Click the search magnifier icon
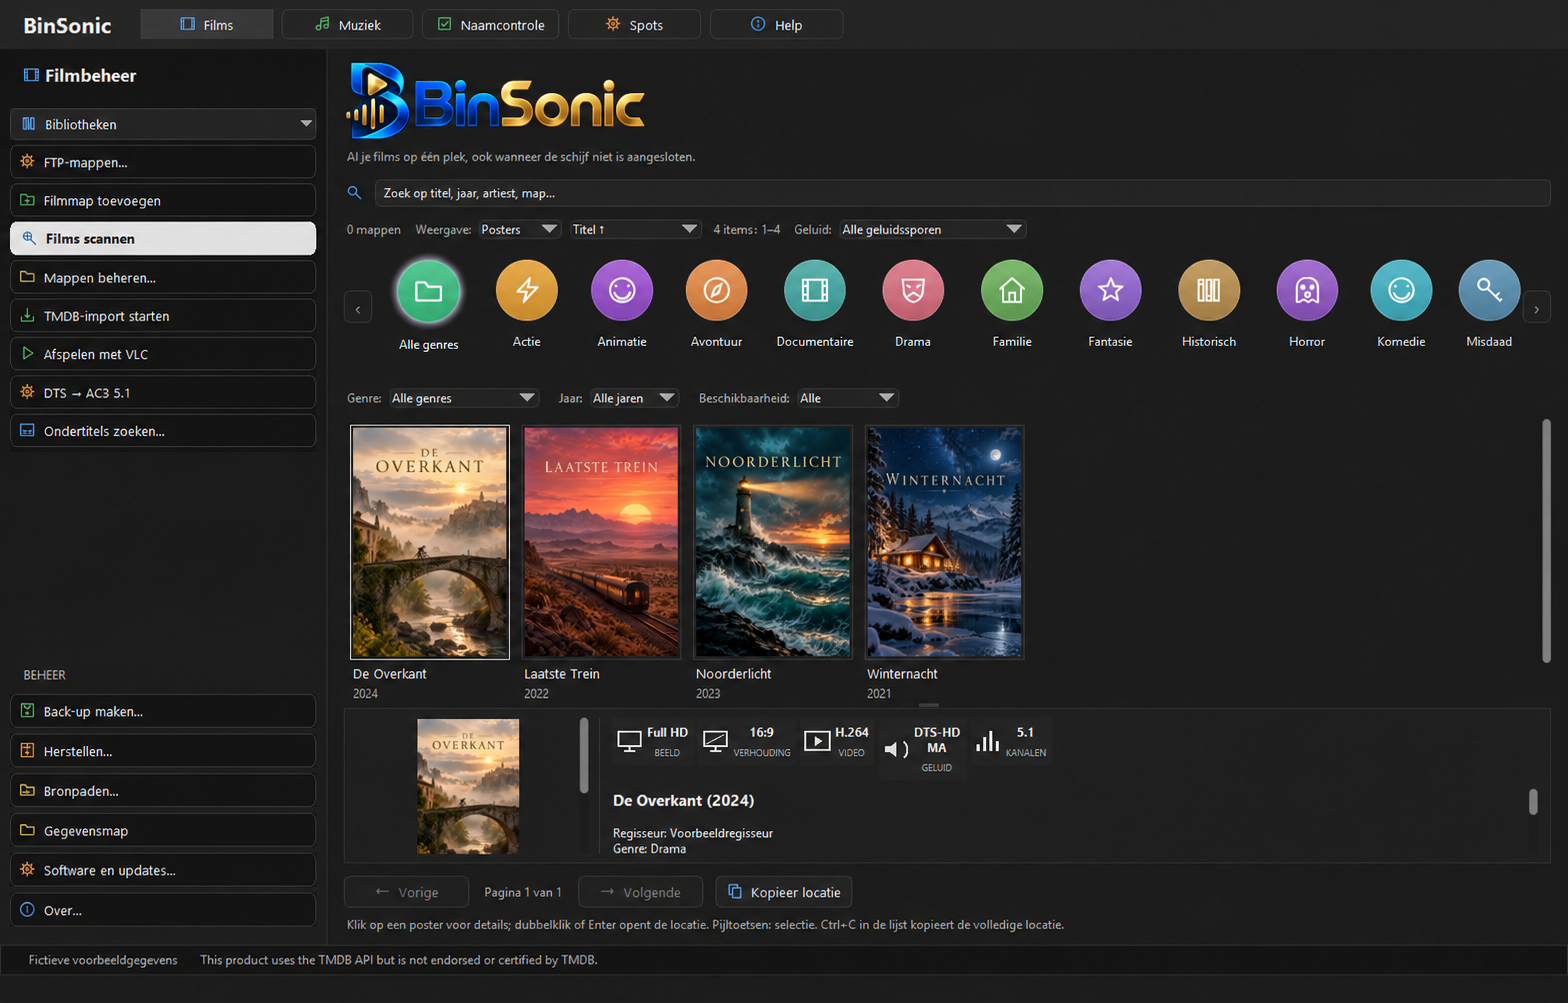The height and width of the screenshot is (1003, 1568). [x=354, y=193]
